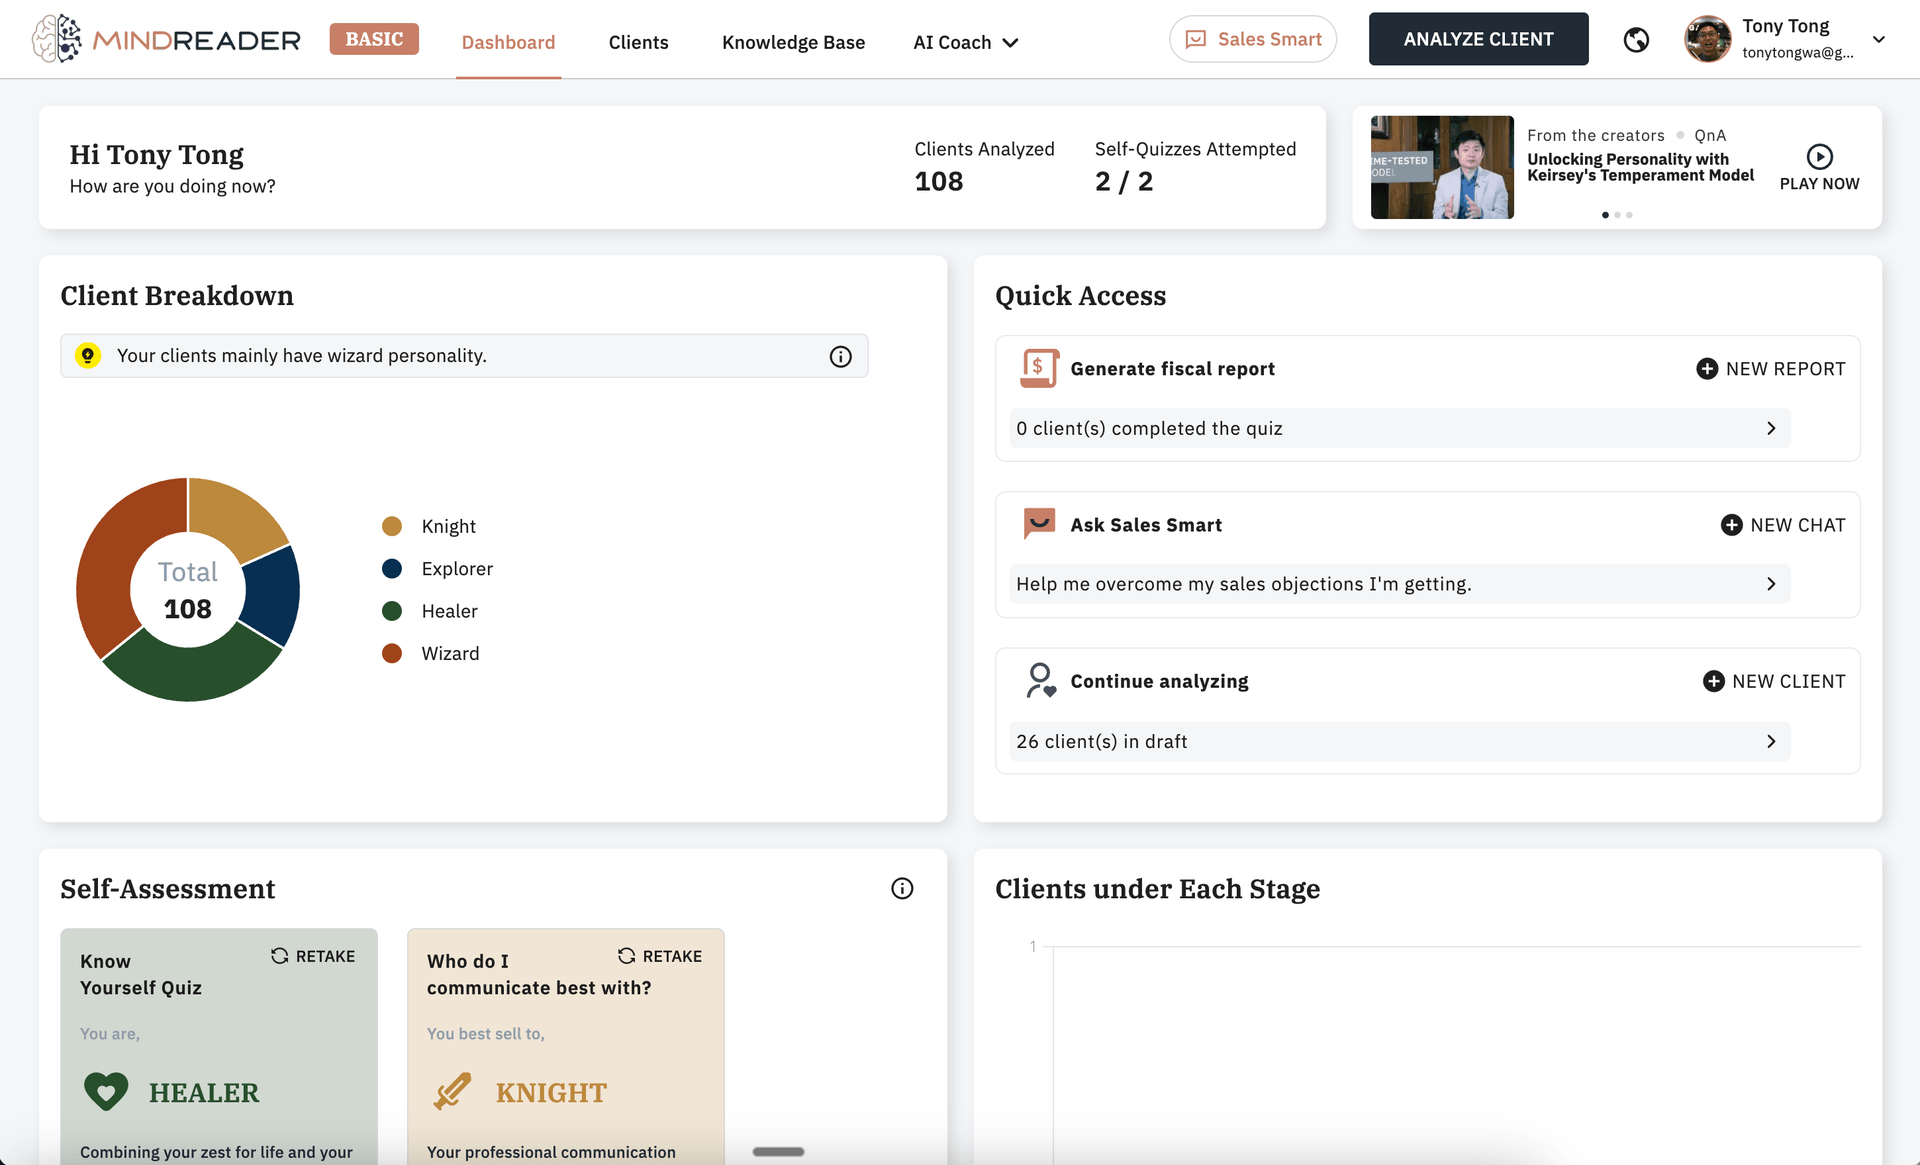Screen dimensions: 1920x1165
Task: Switch to the Clients tab
Action: pyautogui.click(x=638, y=42)
